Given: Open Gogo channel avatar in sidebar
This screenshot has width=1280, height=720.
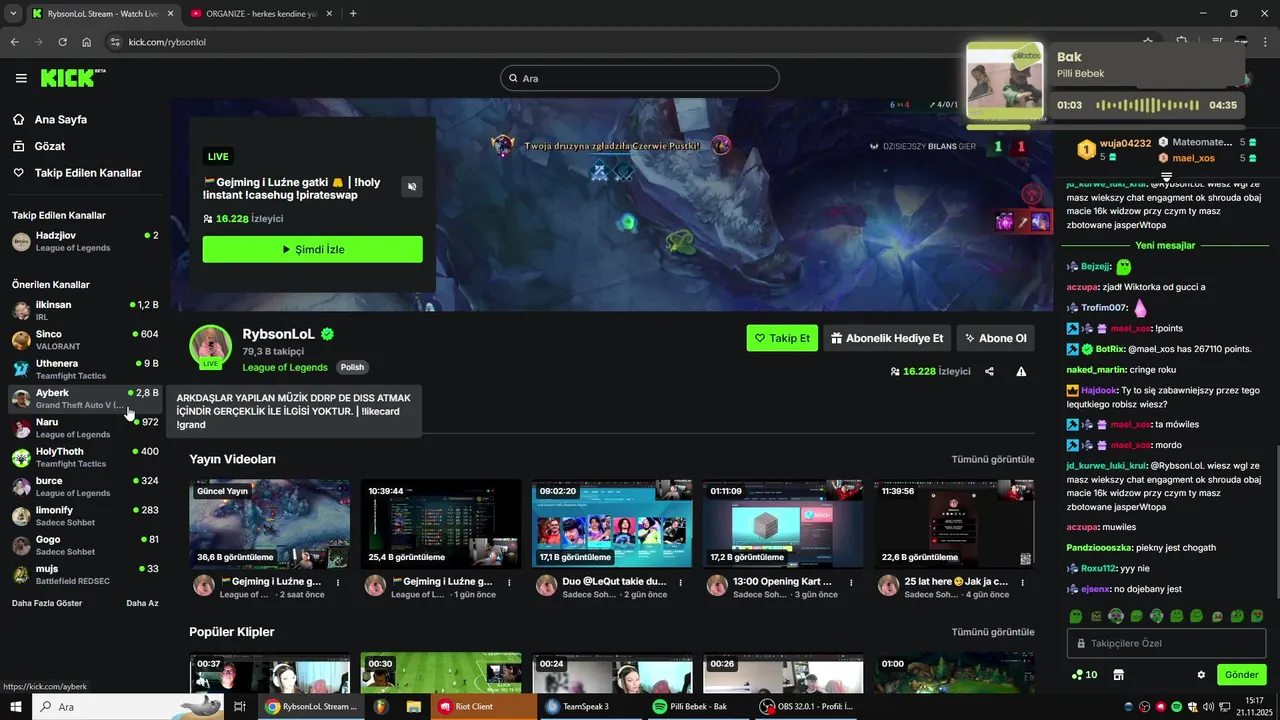Looking at the screenshot, I should pyautogui.click(x=21, y=545).
